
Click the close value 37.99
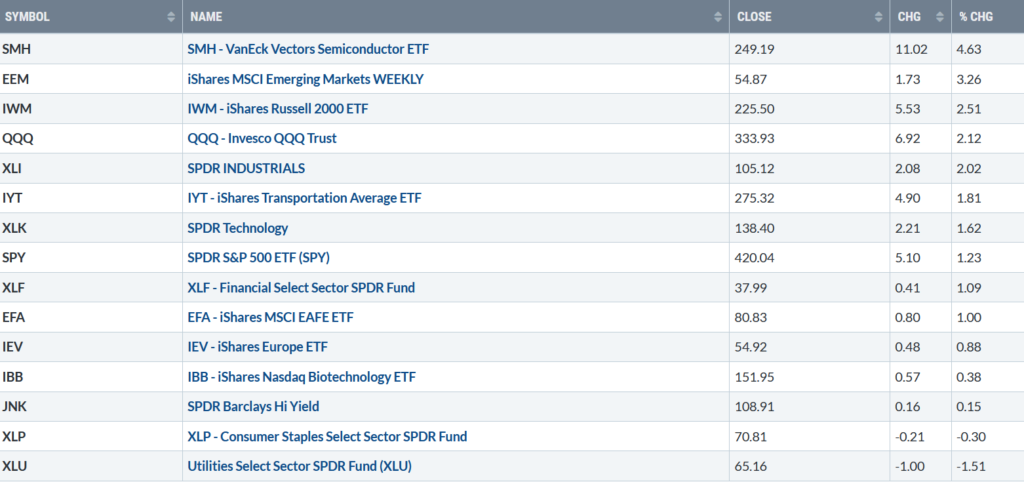click(752, 287)
